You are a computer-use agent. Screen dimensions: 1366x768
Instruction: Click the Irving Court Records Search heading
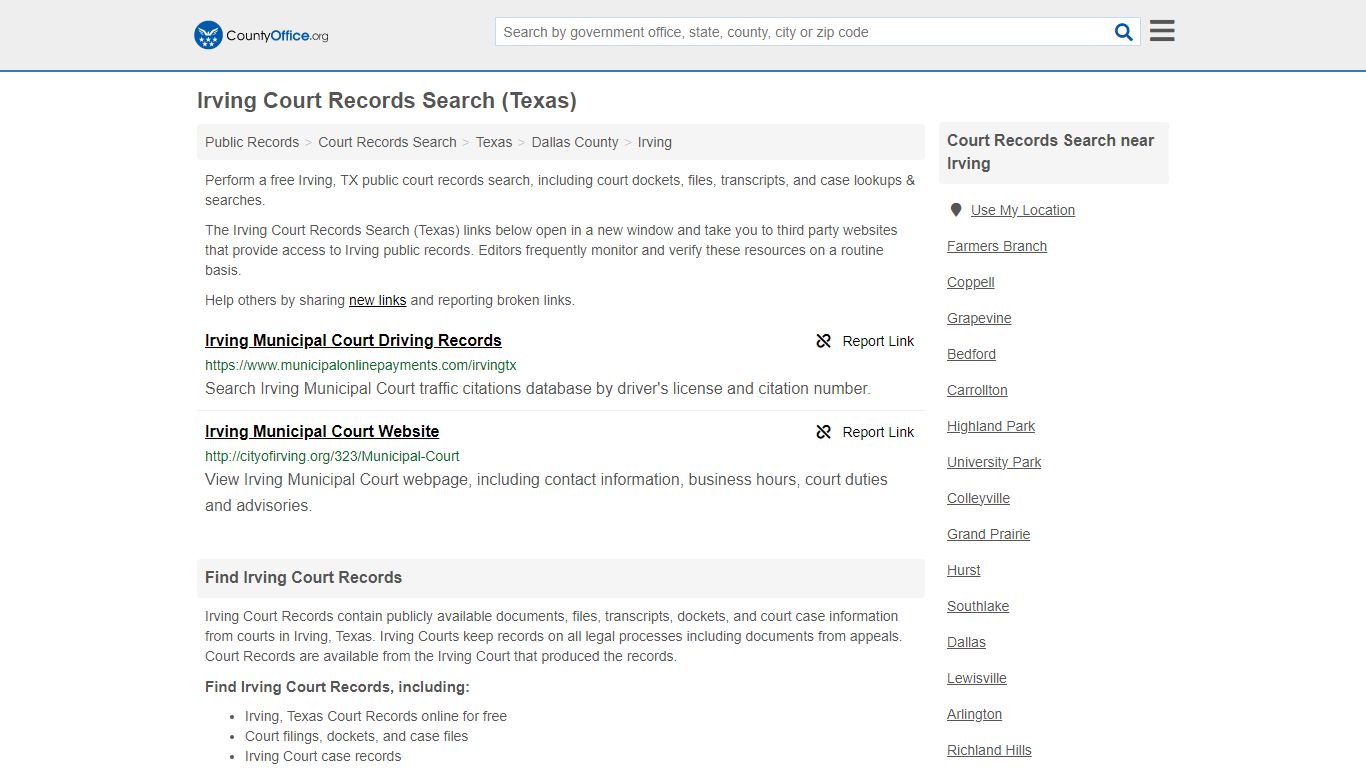pyautogui.click(x=387, y=101)
